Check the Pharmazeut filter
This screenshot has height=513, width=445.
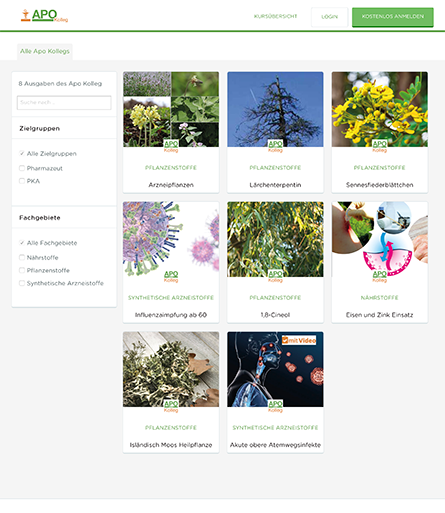(x=22, y=168)
